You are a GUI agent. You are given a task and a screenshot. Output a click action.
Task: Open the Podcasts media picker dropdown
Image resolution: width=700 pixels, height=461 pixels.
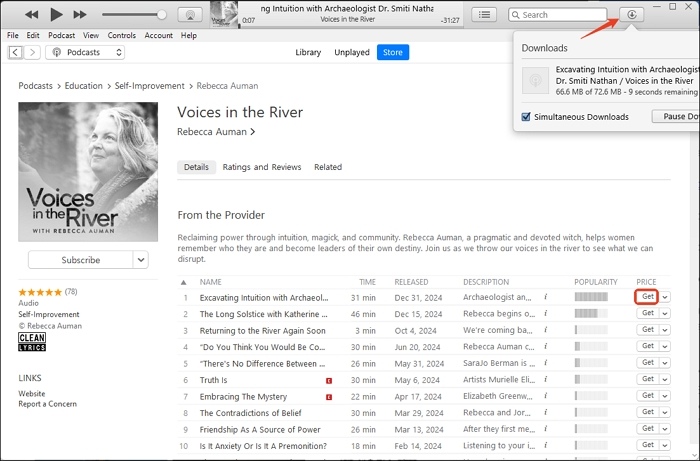tap(85, 52)
